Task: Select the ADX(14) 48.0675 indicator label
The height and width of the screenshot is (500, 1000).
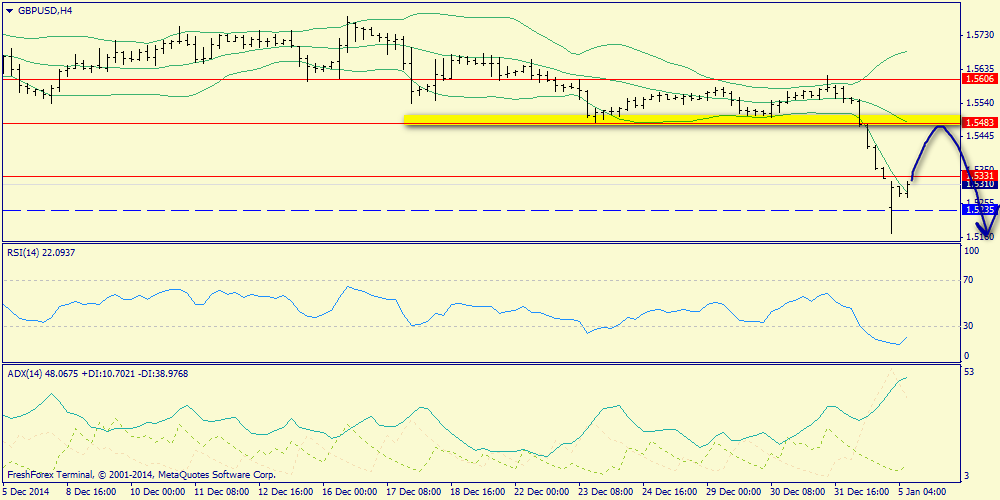Action: [98, 373]
